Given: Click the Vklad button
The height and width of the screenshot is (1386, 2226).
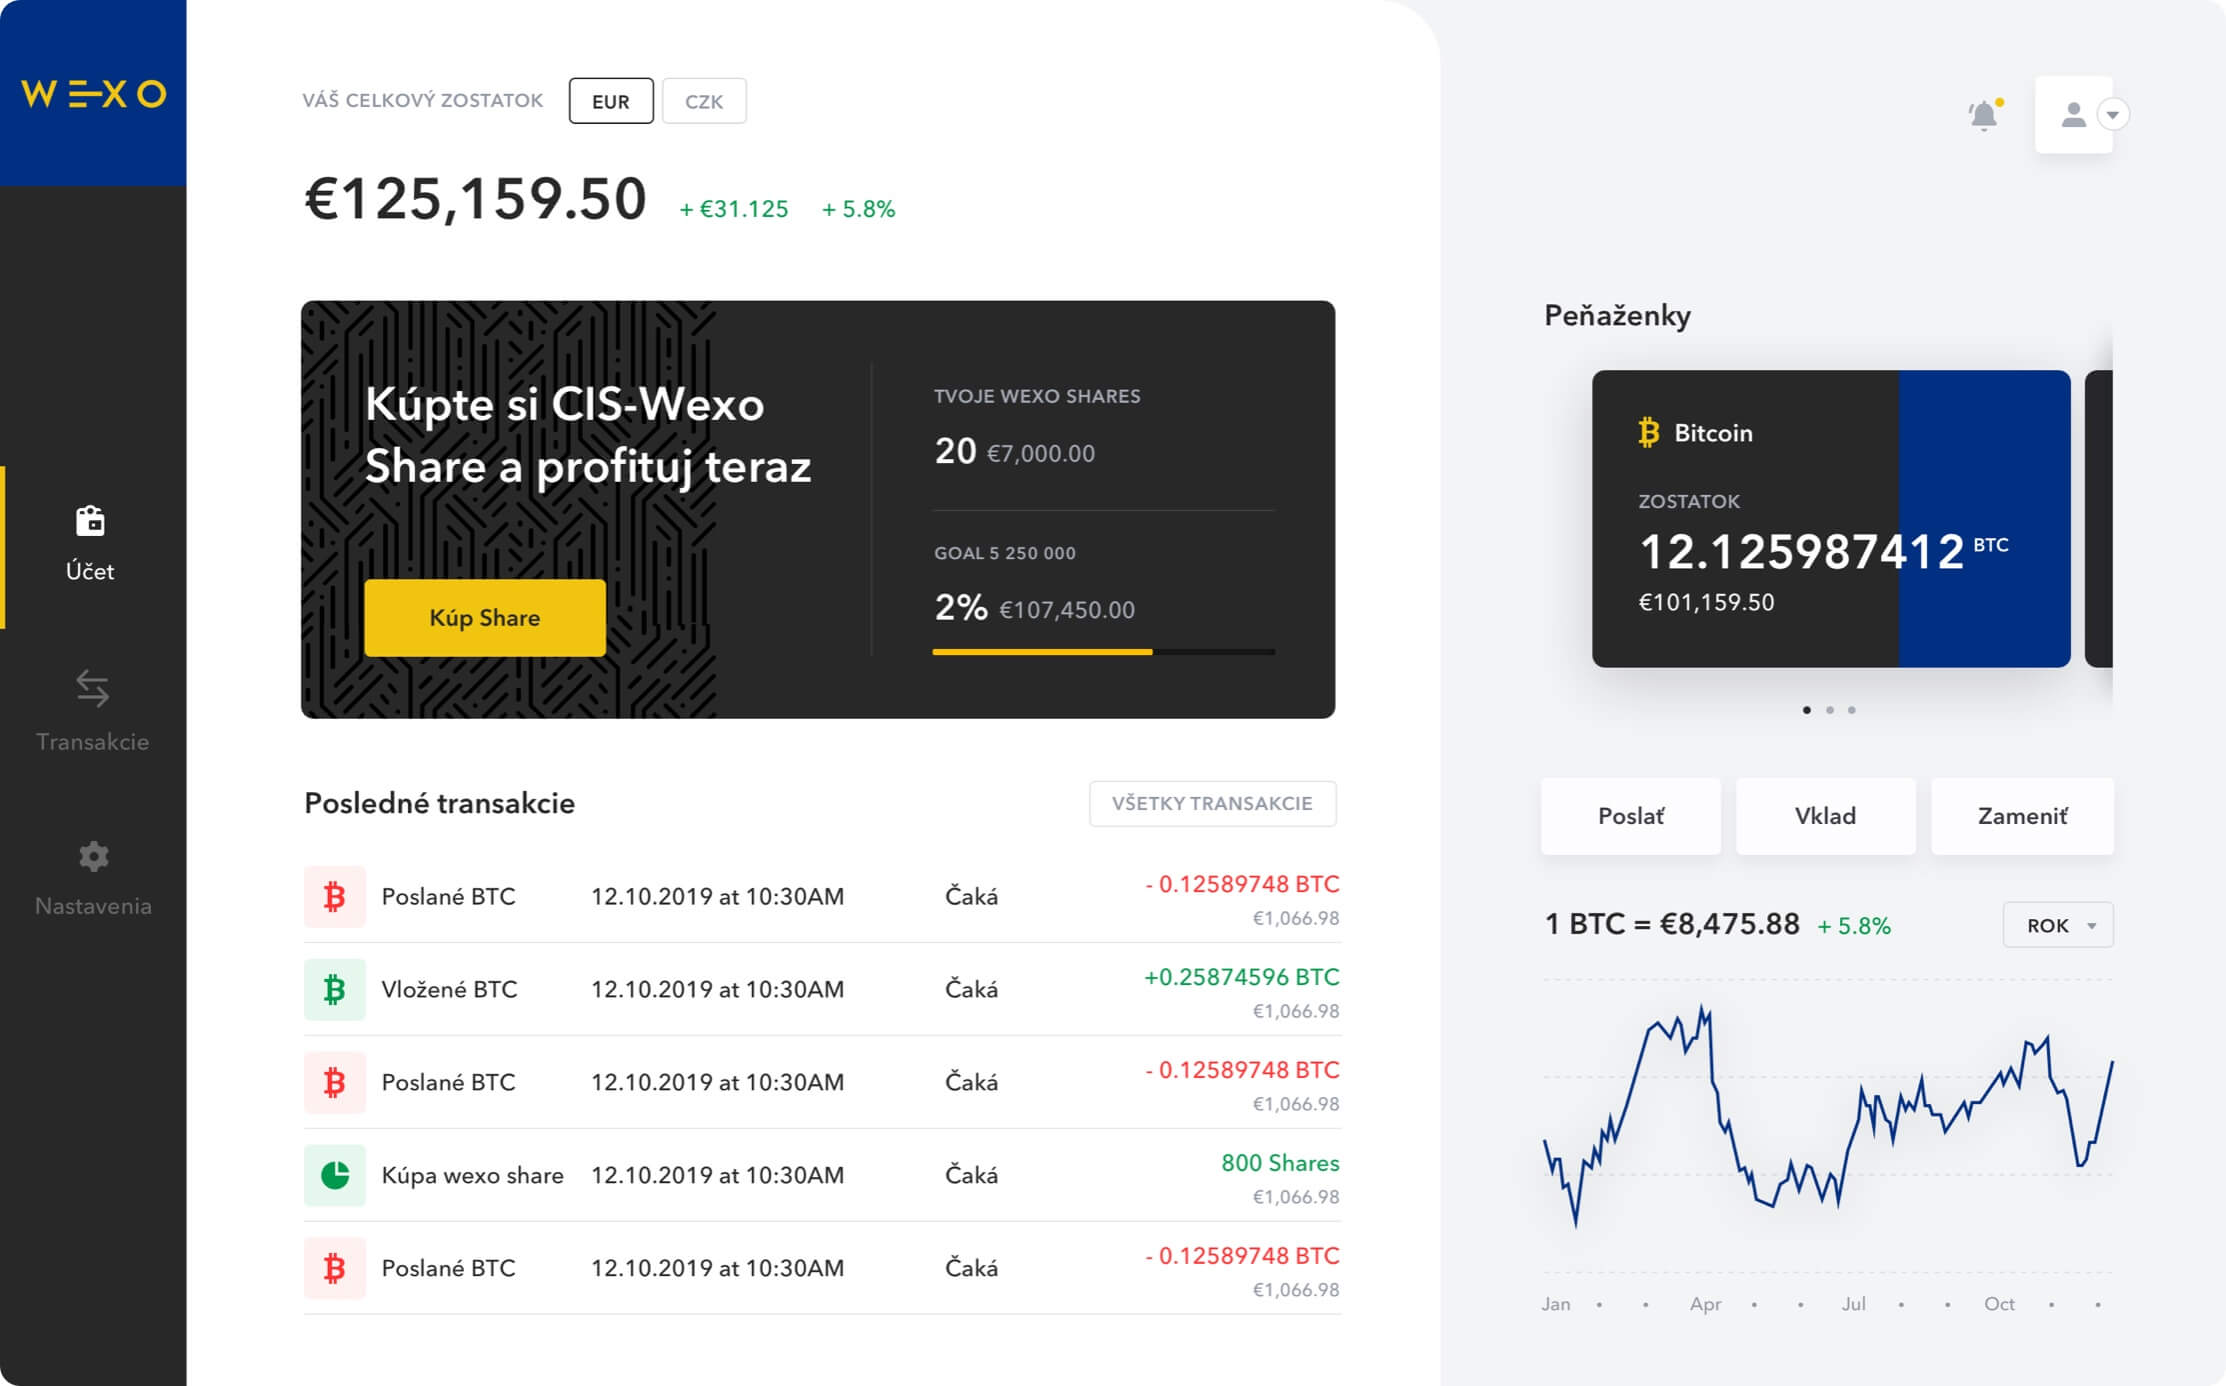Looking at the screenshot, I should (1825, 816).
